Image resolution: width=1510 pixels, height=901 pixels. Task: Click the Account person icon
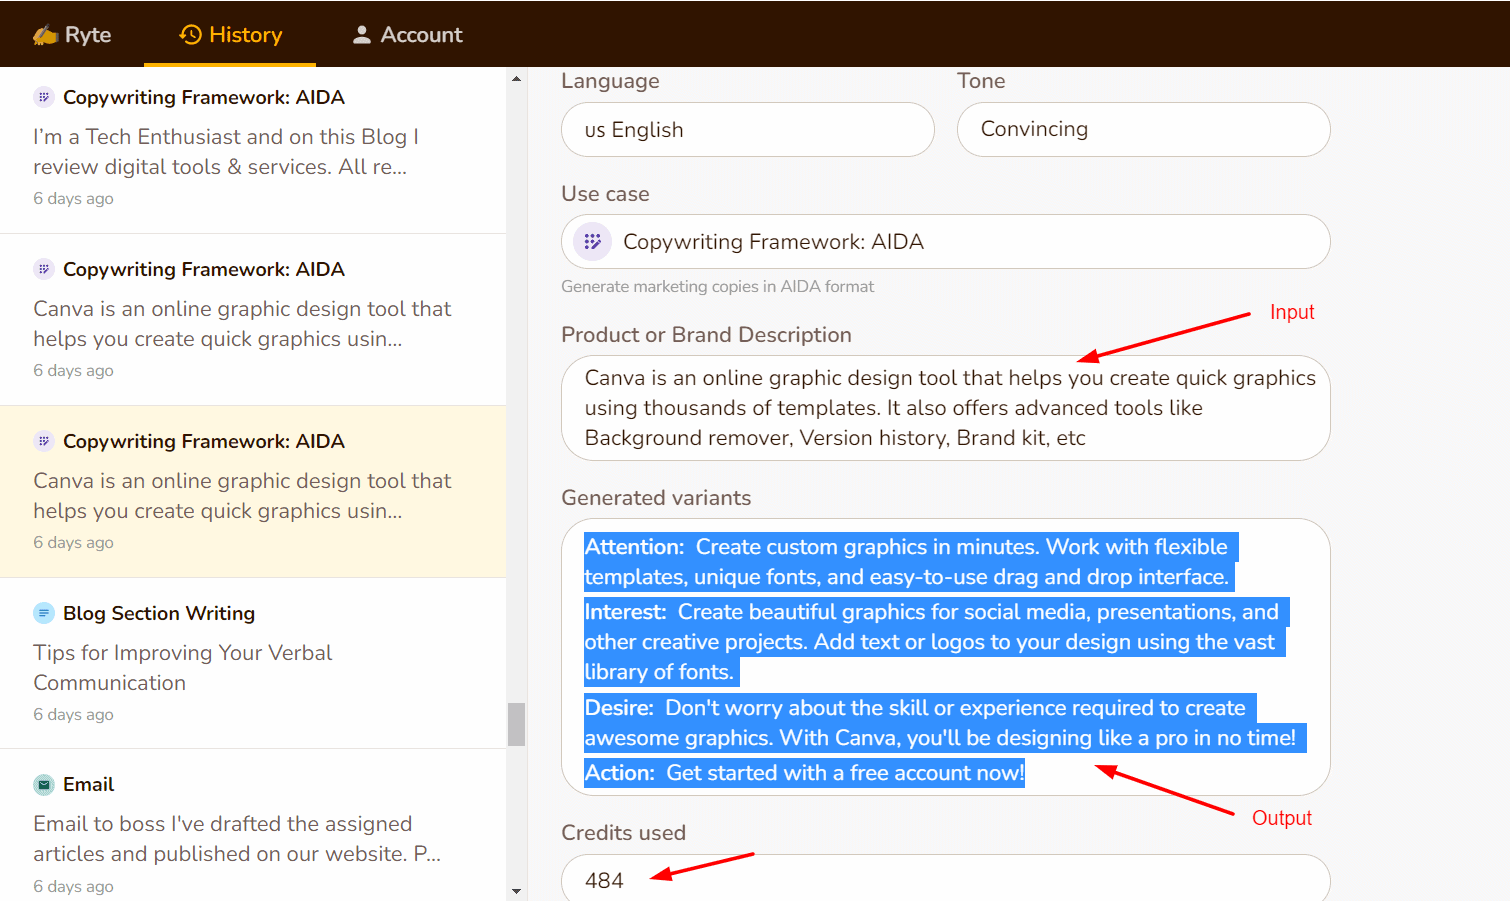click(x=362, y=35)
